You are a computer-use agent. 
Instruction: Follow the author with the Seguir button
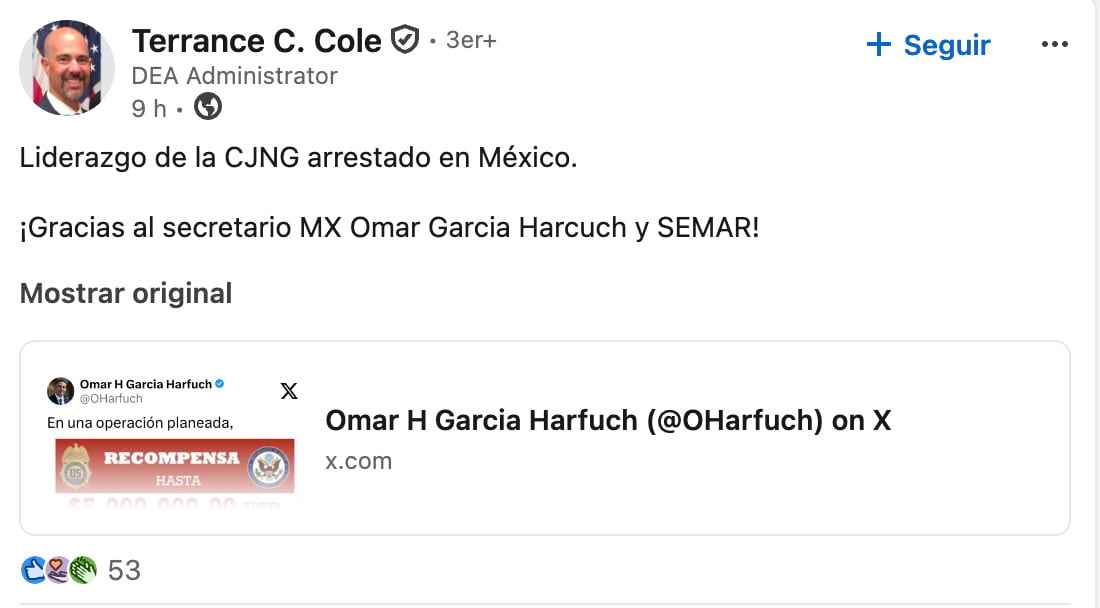(x=928, y=45)
